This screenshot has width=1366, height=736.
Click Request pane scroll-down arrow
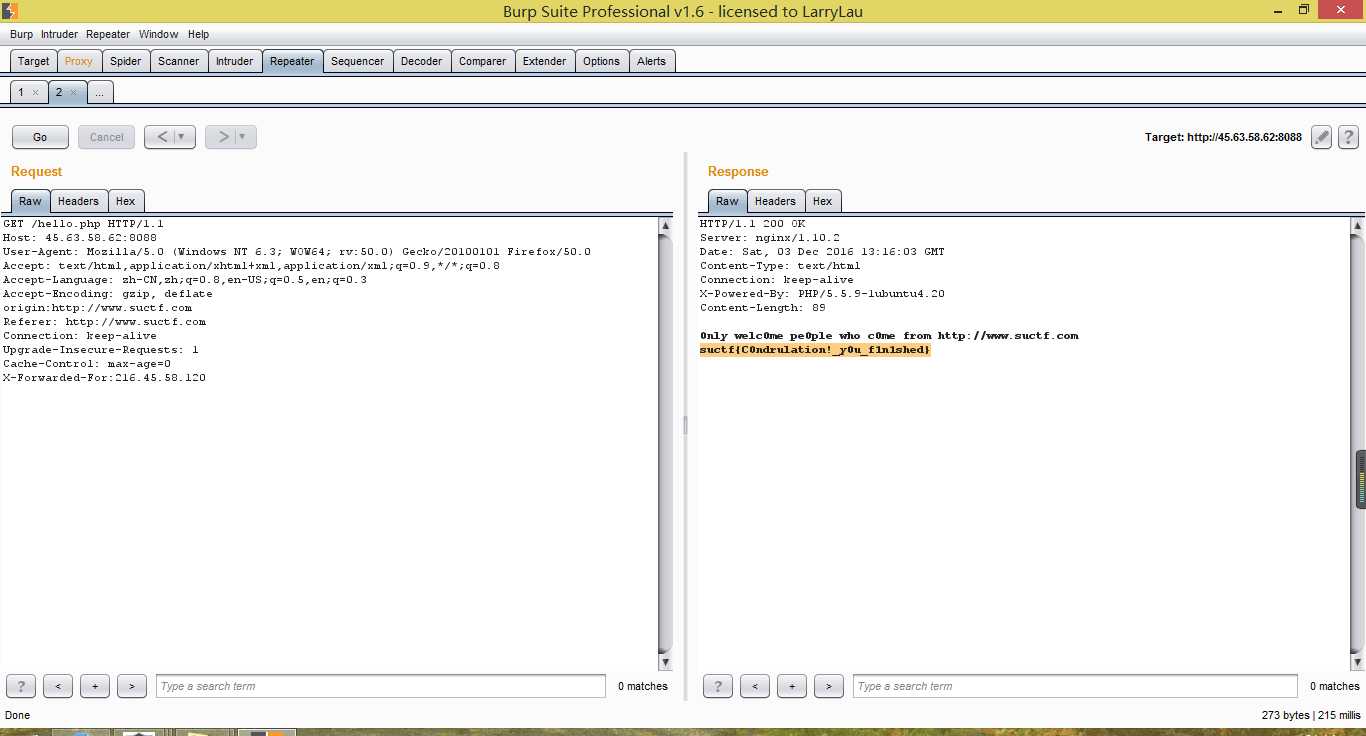[666, 663]
